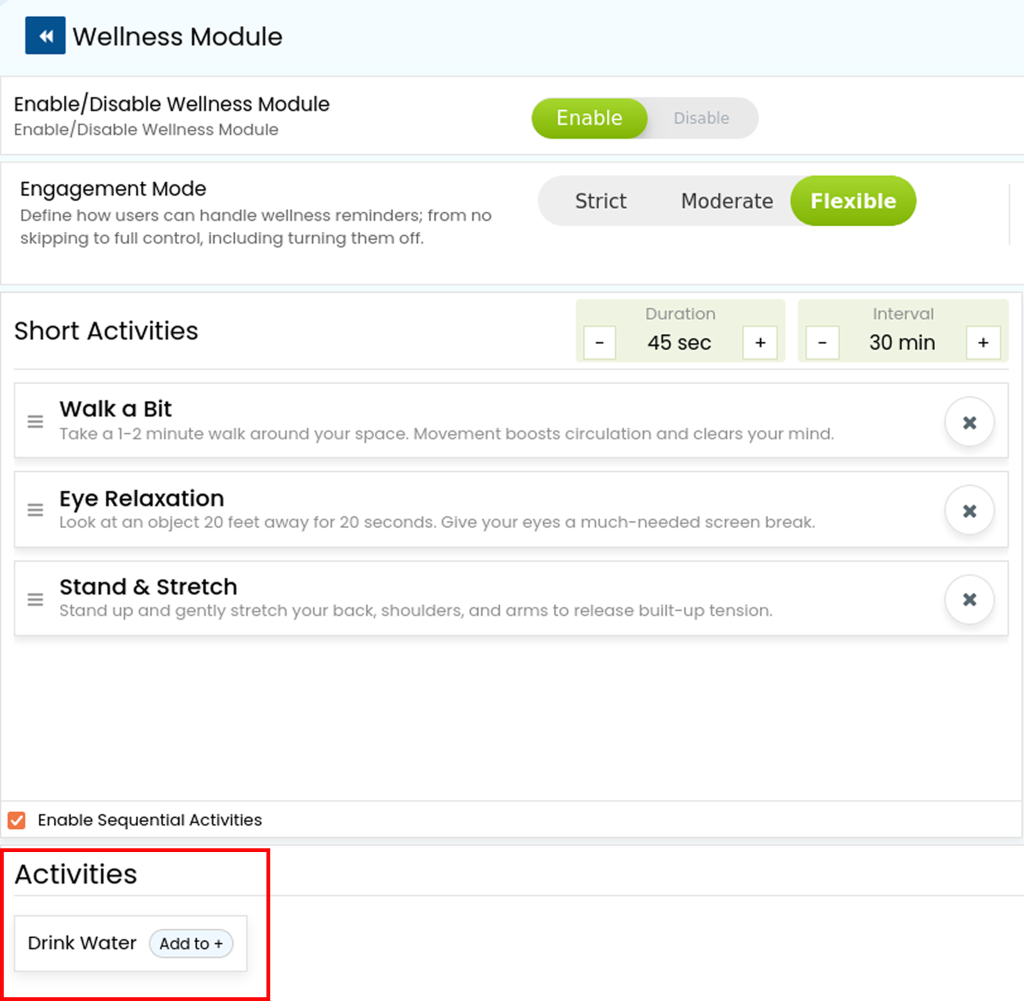The height and width of the screenshot is (1001, 1024).
Task: Click the Stand & Stretch title
Action: click(148, 587)
